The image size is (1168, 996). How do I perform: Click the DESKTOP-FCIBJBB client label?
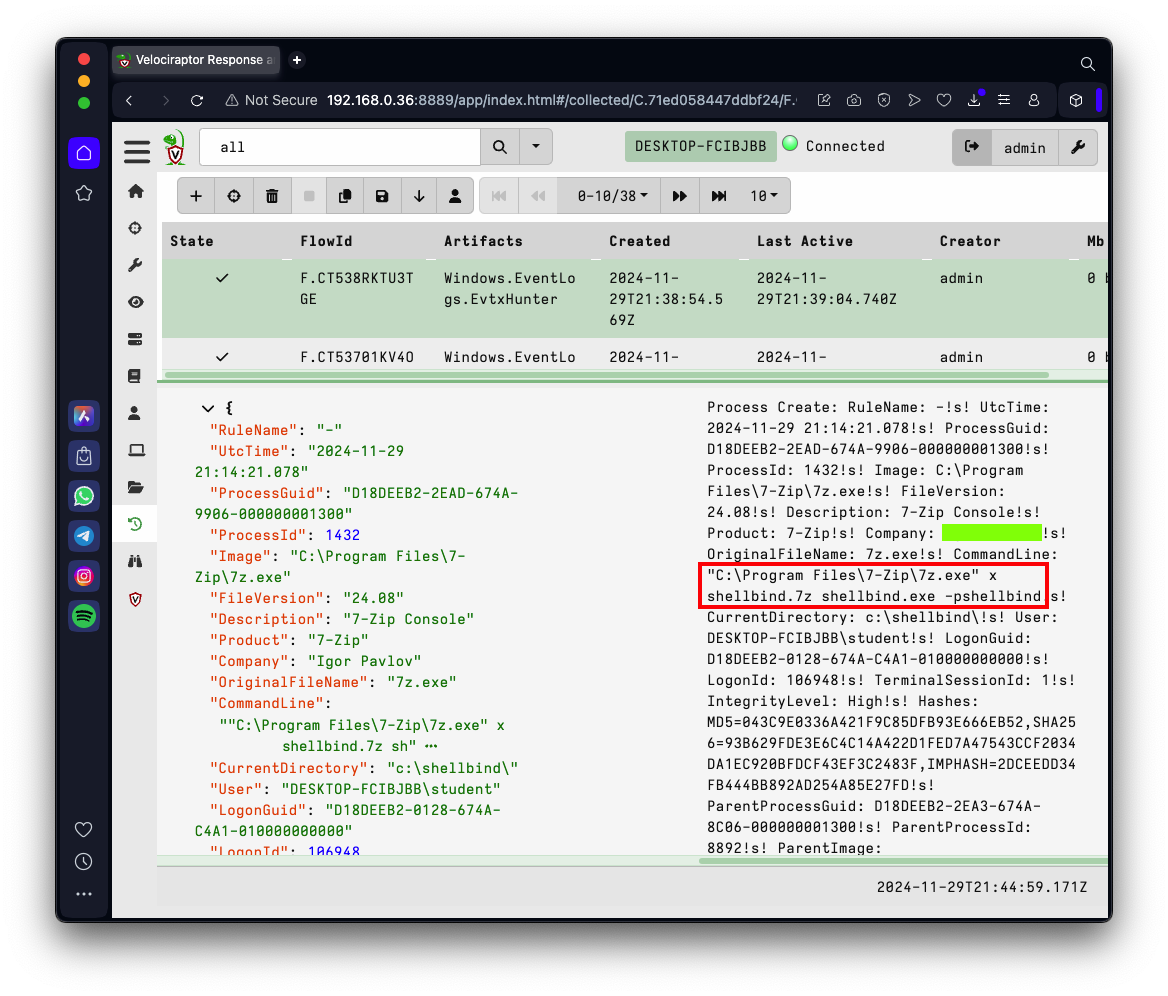pos(700,146)
